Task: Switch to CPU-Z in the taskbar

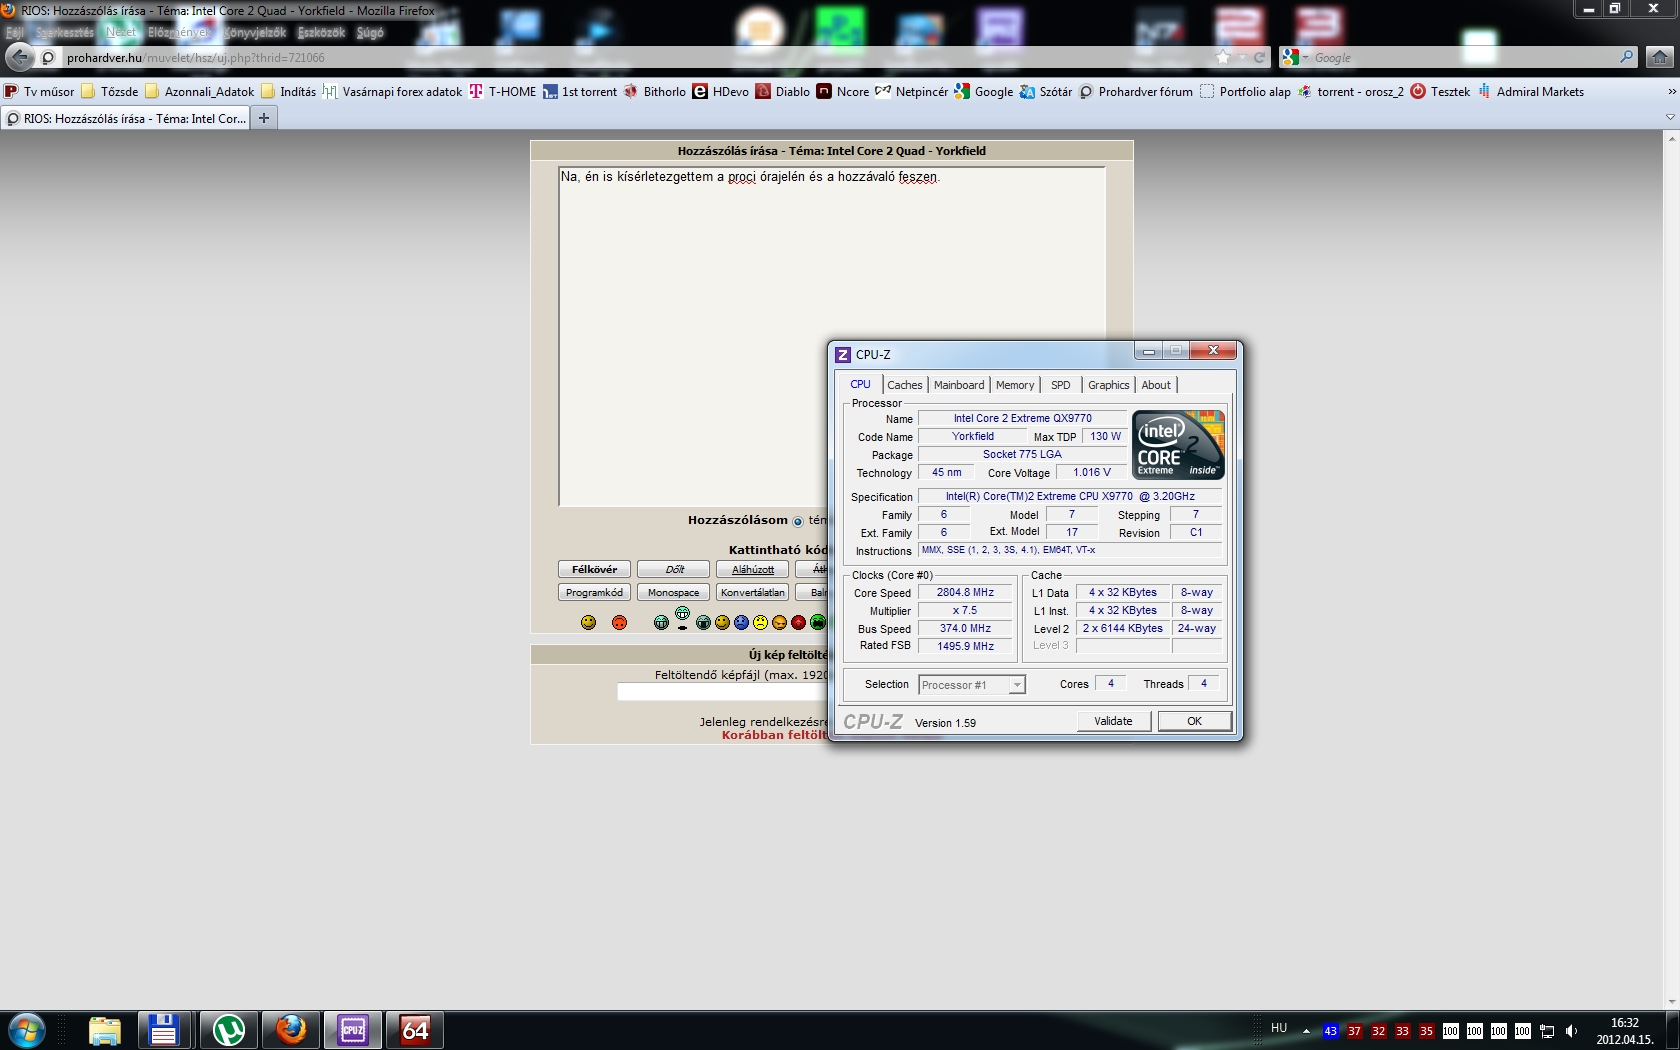Action: (353, 1030)
